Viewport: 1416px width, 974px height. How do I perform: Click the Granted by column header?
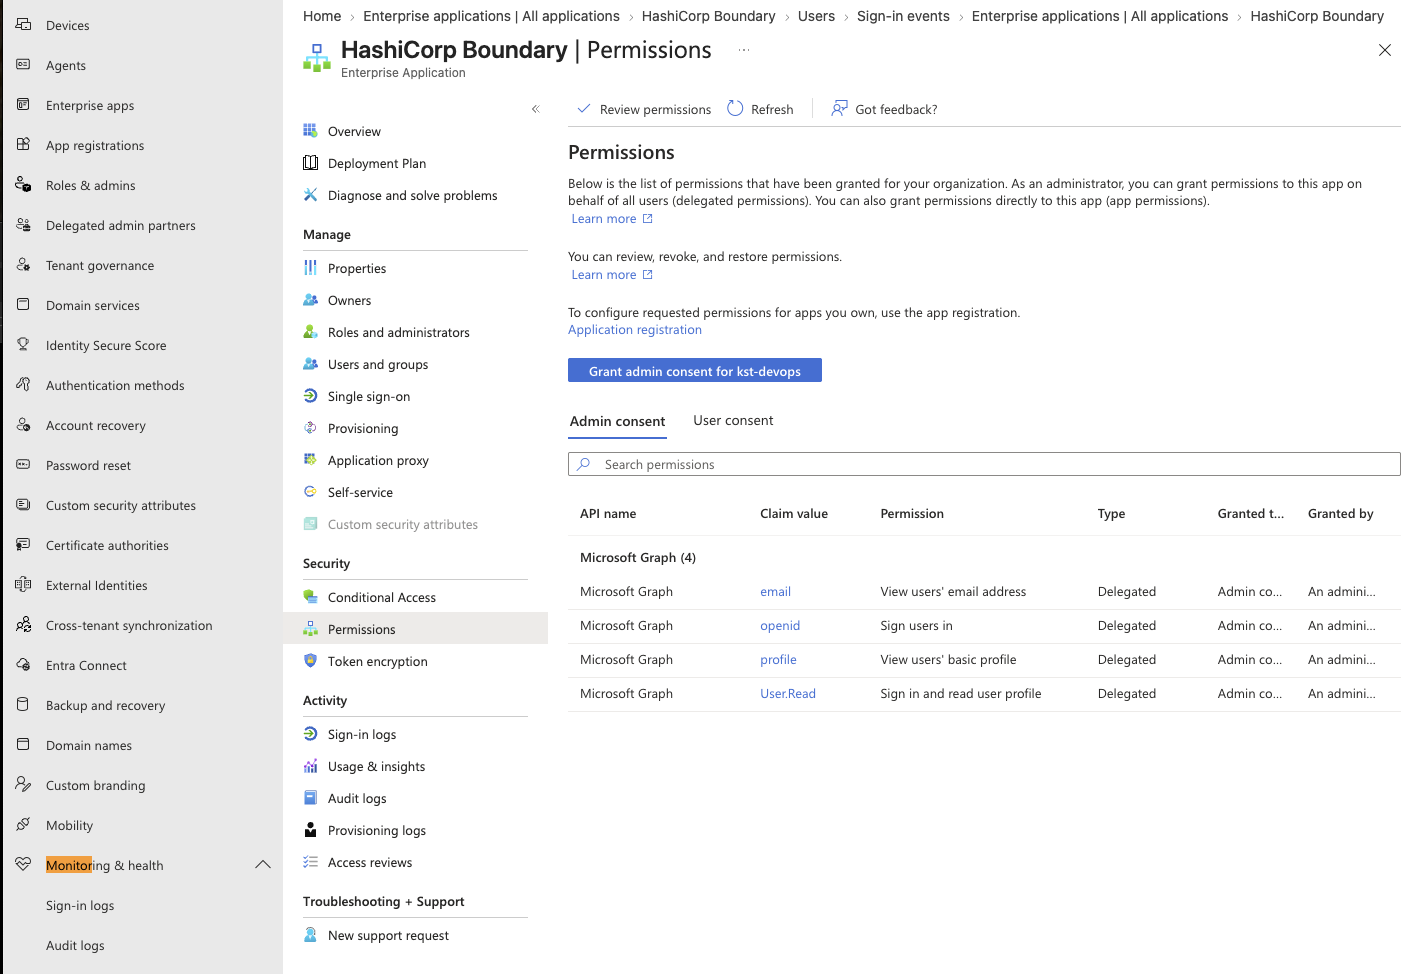click(1340, 513)
